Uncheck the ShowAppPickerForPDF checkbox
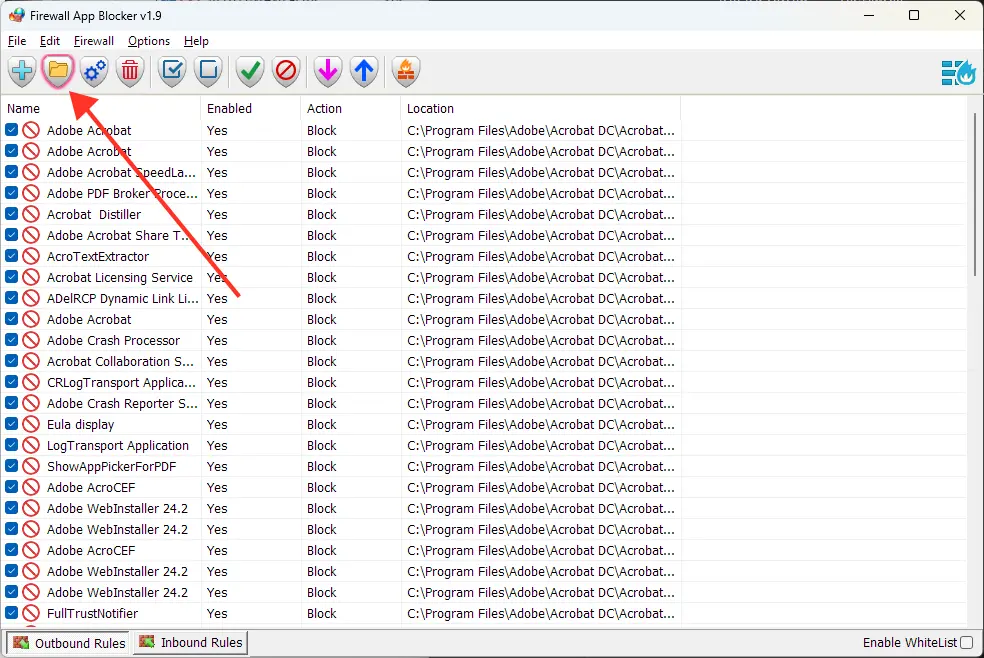The height and width of the screenshot is (658, 984). 11,466
